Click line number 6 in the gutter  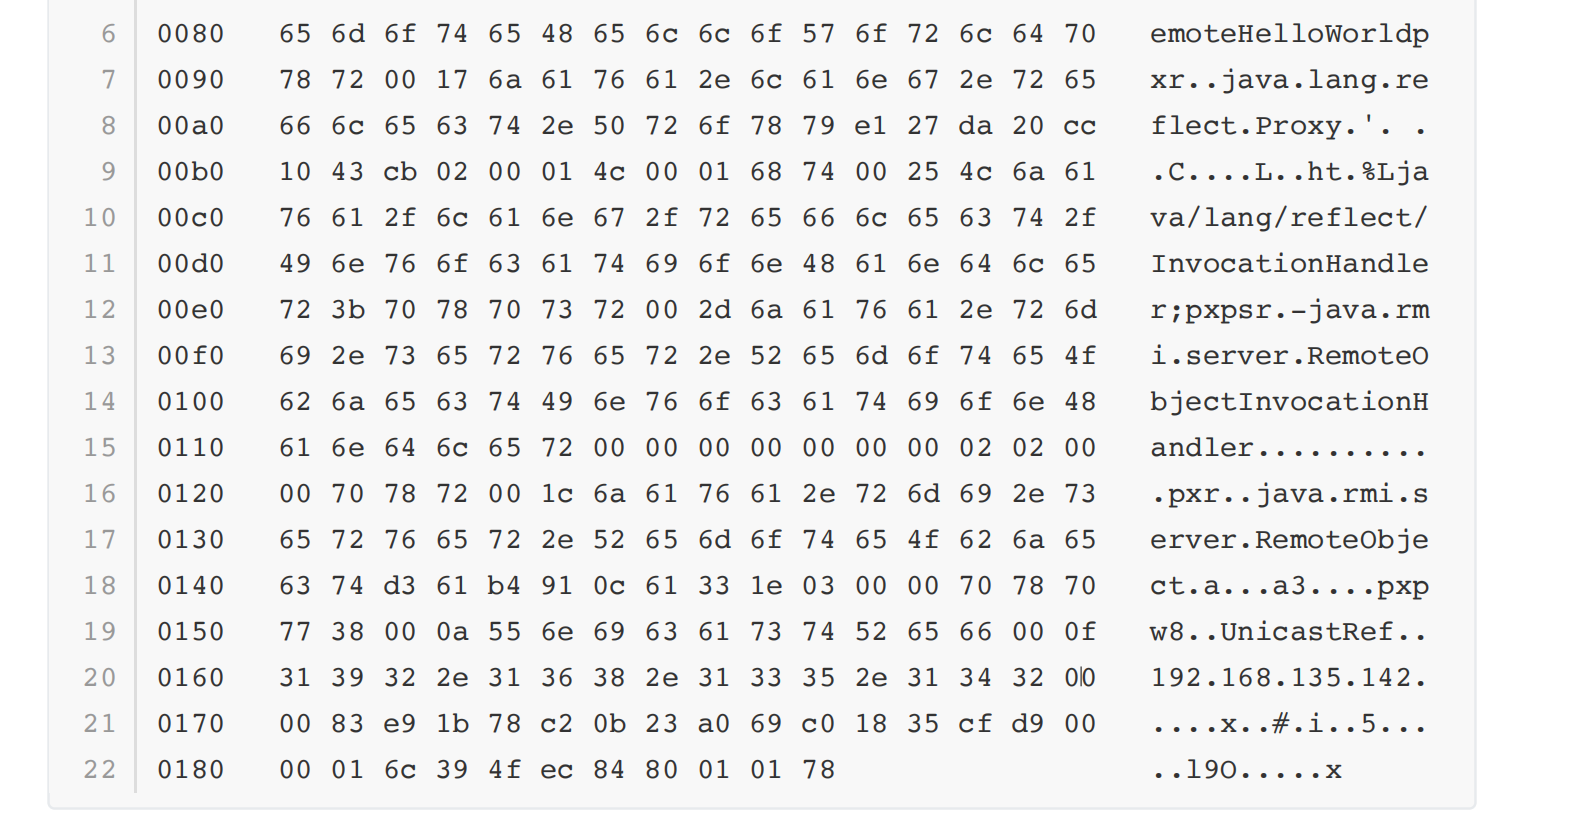(108, 34)
